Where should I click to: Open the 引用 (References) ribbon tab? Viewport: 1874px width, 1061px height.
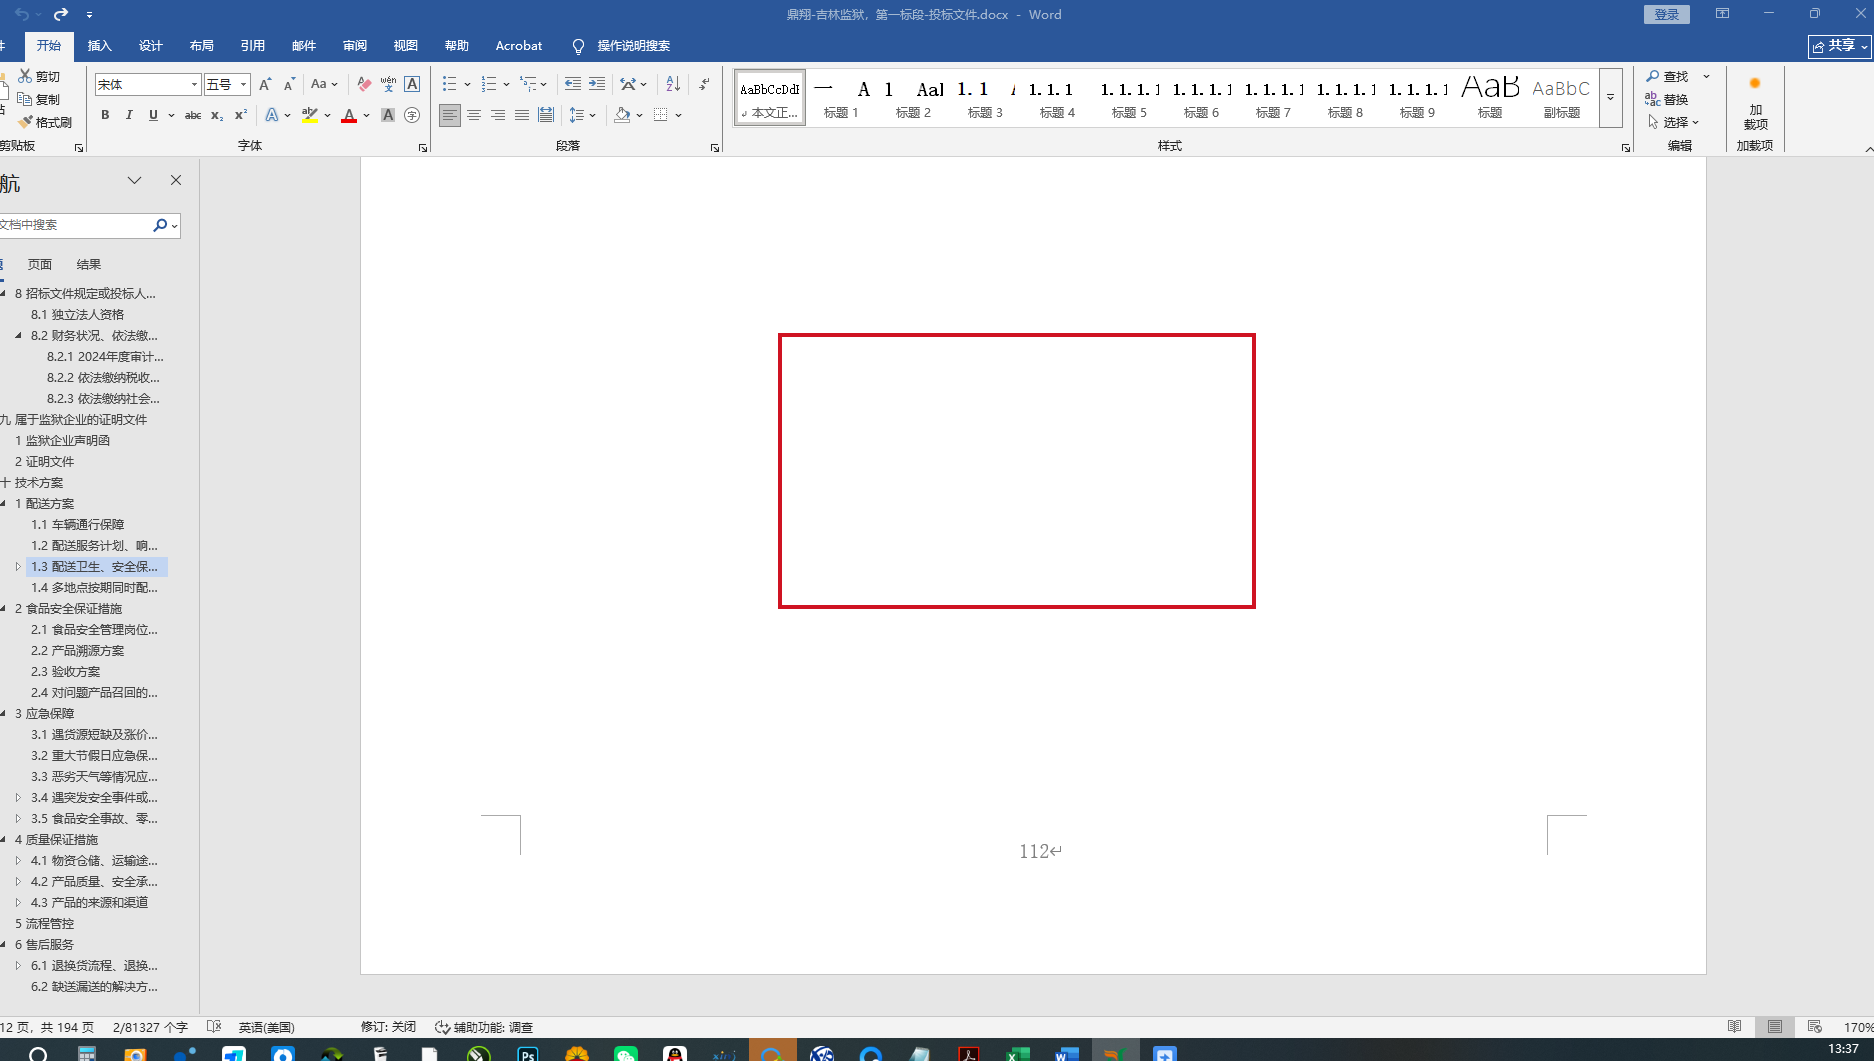pyautogui.click(x=252, y=46)
